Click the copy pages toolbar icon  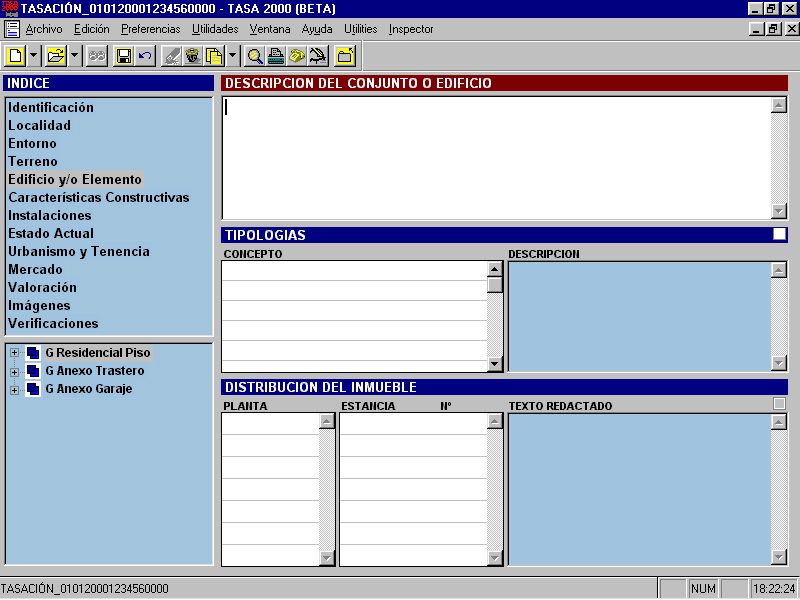[x=214, y=56]
